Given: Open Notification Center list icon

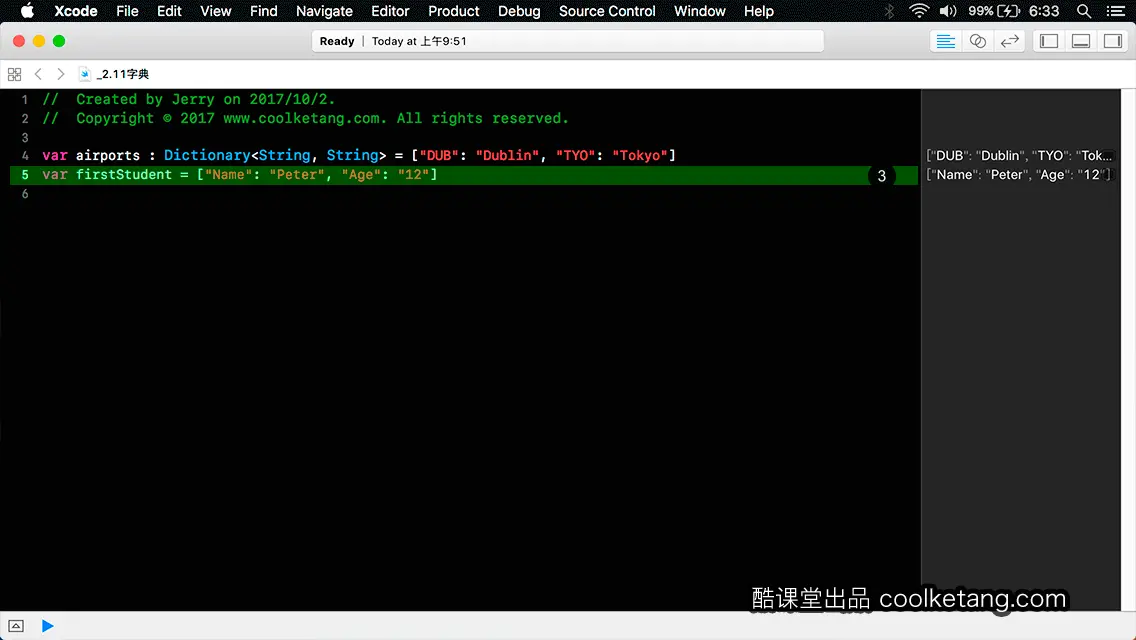Looking at the screenshot, I should [1116, 11].
